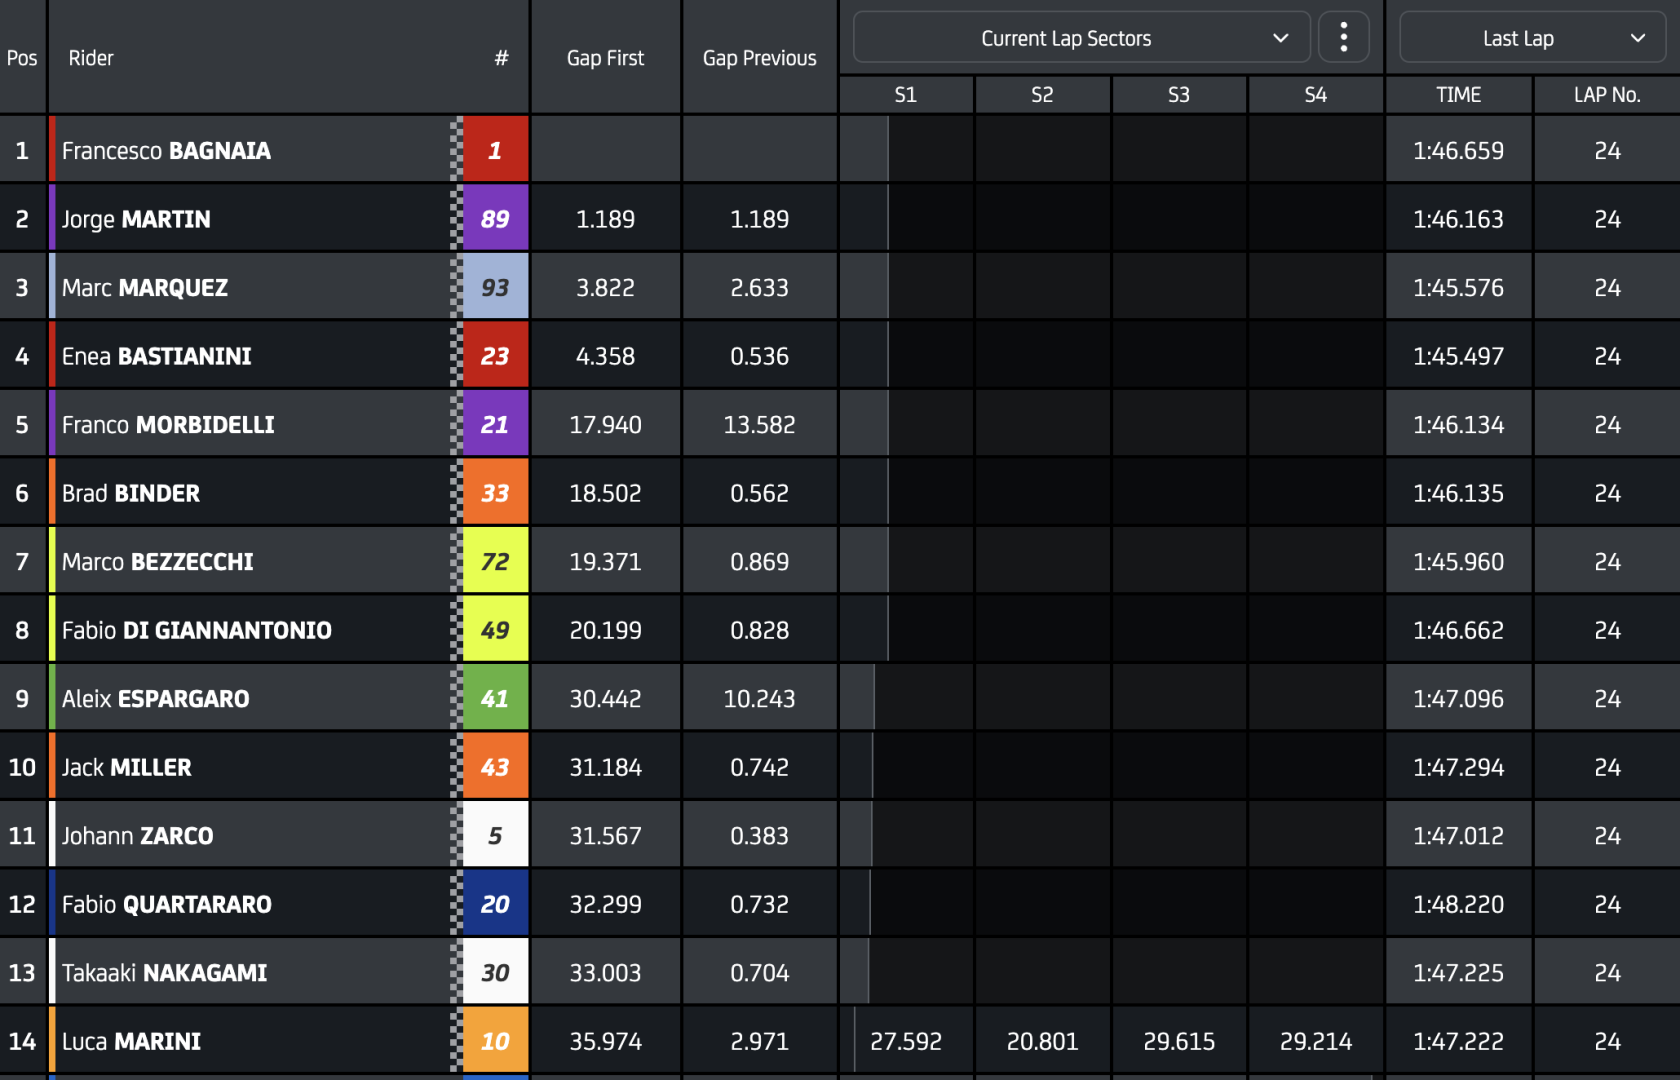The height and width of the screenshot is (1080, 1680).
Task: Select rider Francesco BAGNAIA
Action: [166, 151]
